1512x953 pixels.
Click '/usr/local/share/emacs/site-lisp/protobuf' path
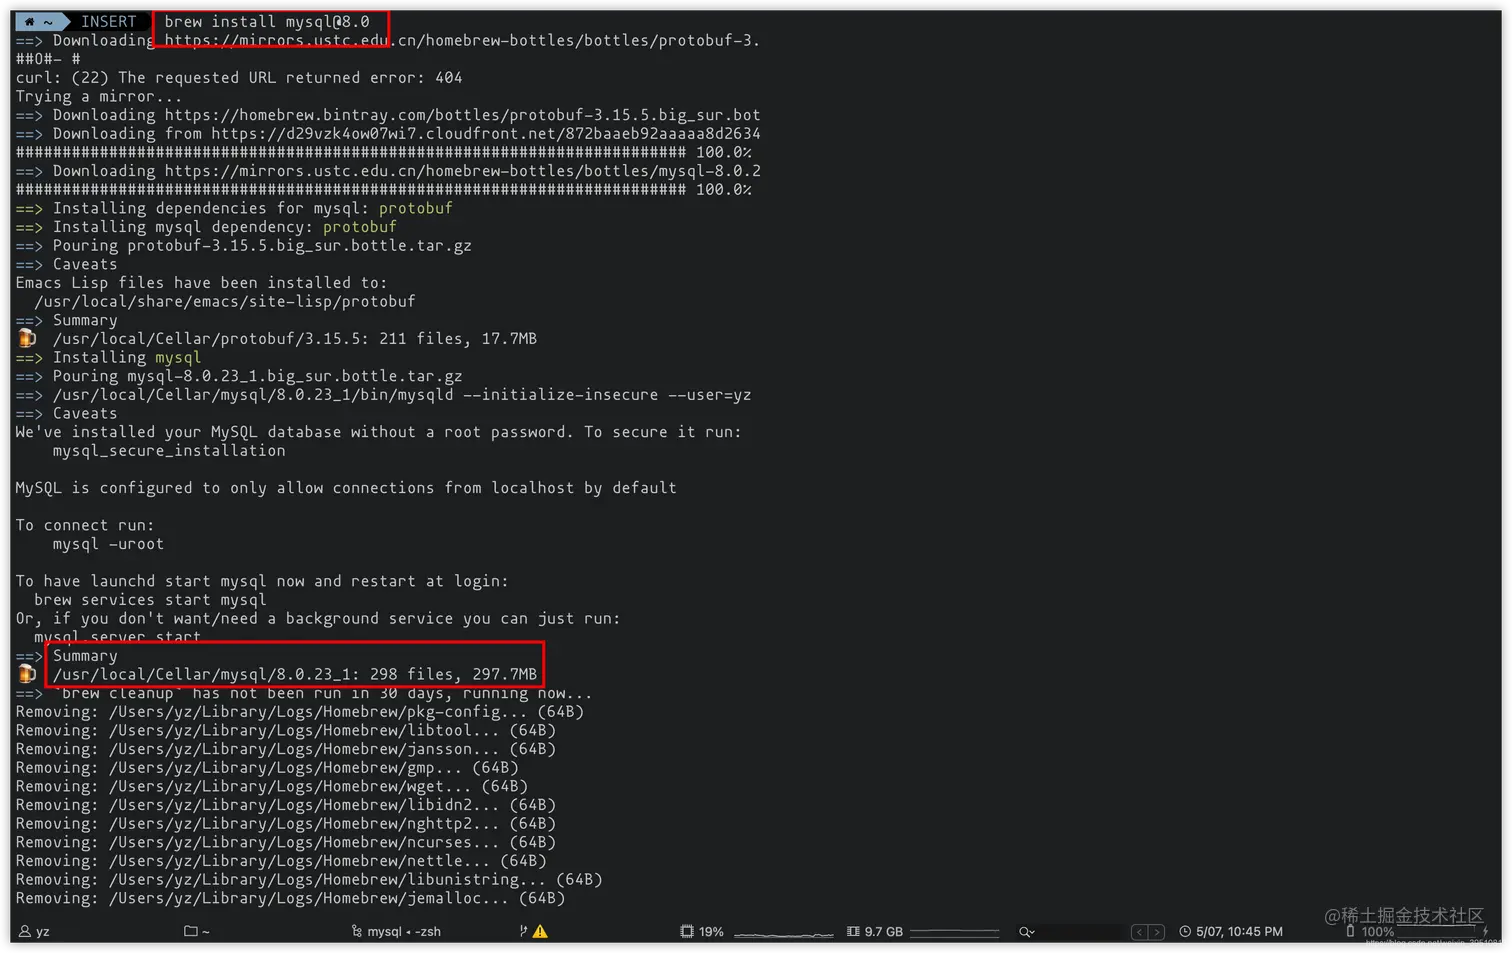[225, 301]
